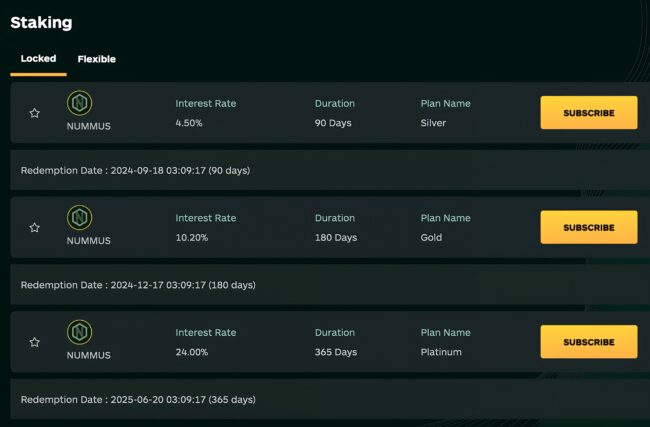Viewport: 650px width, 427px height.
Task: Click the NUMMUS coin logo in the Gold row
Action: coord(79,218)
